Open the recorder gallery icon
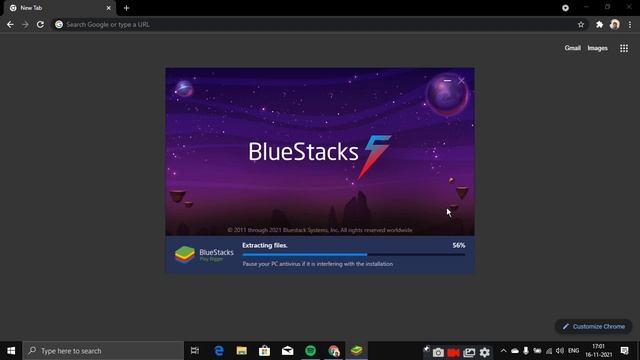The height and width of the screenshot is (360, 640). [x=469, y=352]
